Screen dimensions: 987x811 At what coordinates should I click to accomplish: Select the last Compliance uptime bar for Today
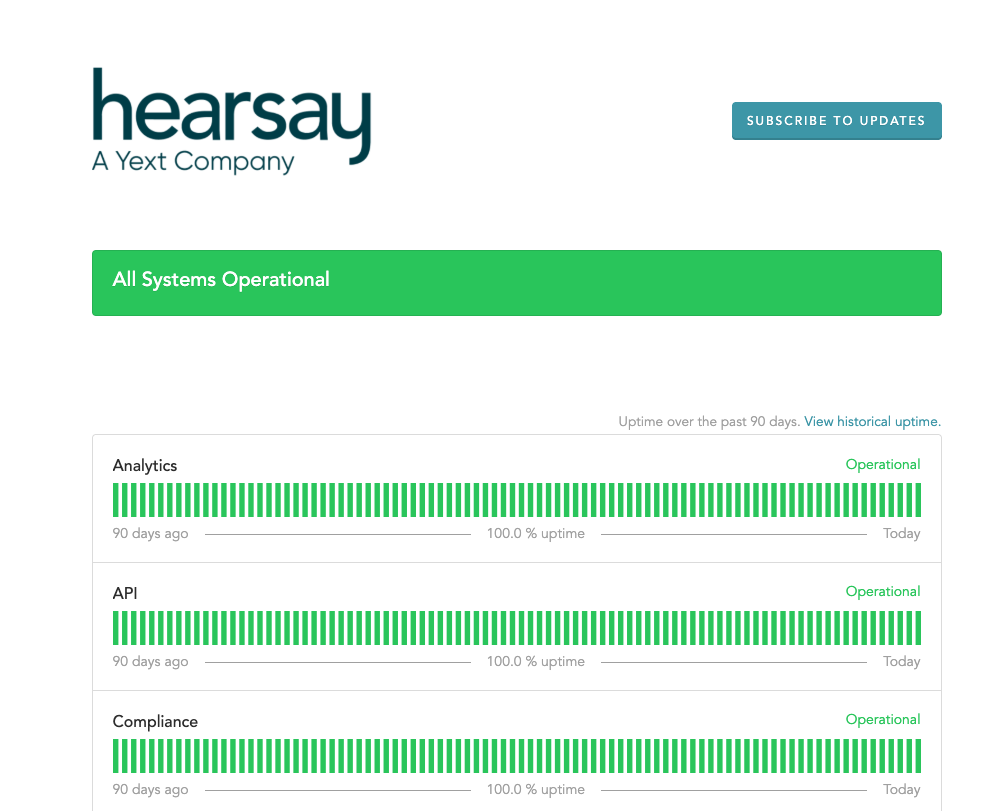(x=918, y=756)
